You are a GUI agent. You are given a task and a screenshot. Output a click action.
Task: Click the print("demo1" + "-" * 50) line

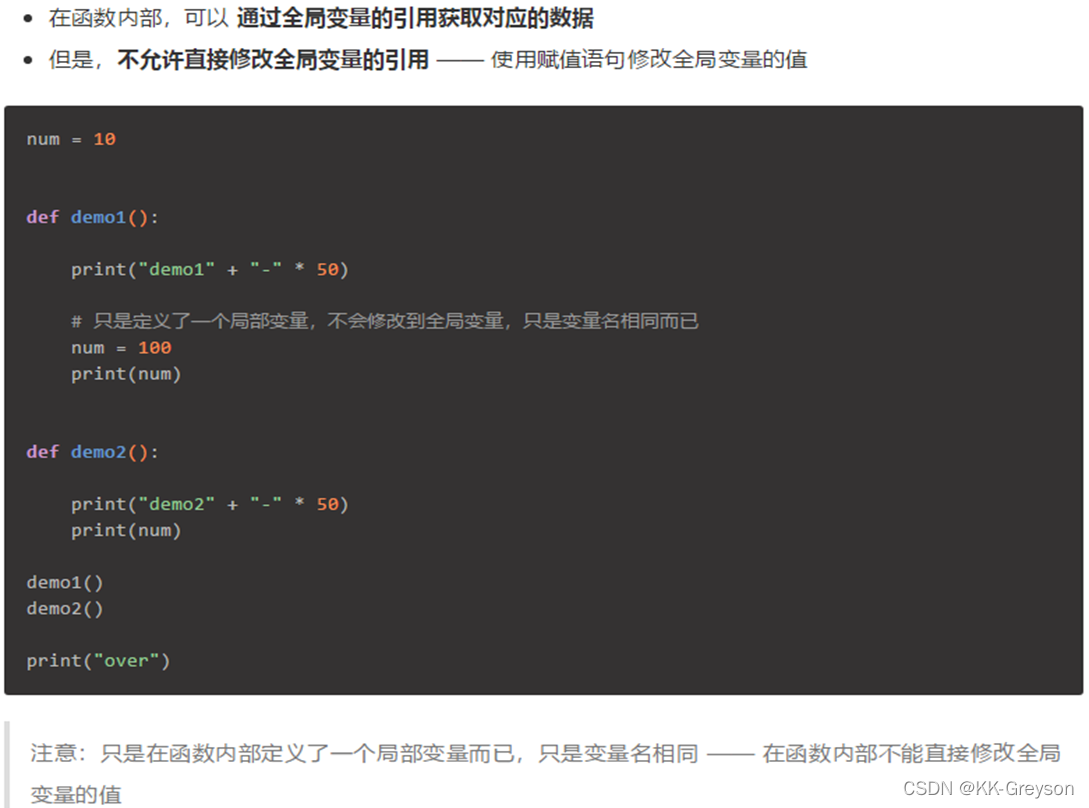(210, 270)
